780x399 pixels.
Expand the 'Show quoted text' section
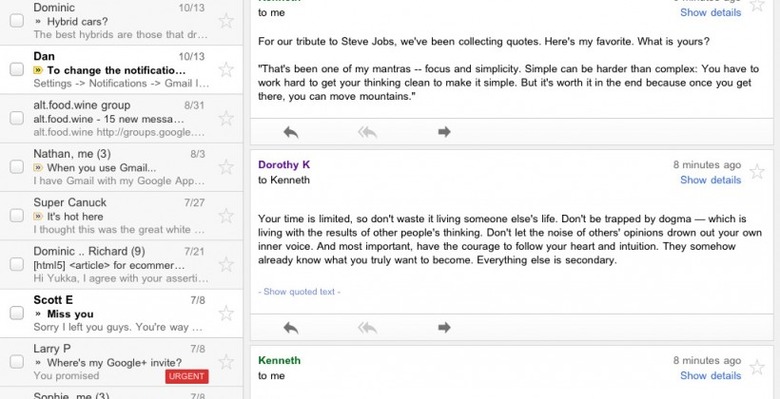299,292
